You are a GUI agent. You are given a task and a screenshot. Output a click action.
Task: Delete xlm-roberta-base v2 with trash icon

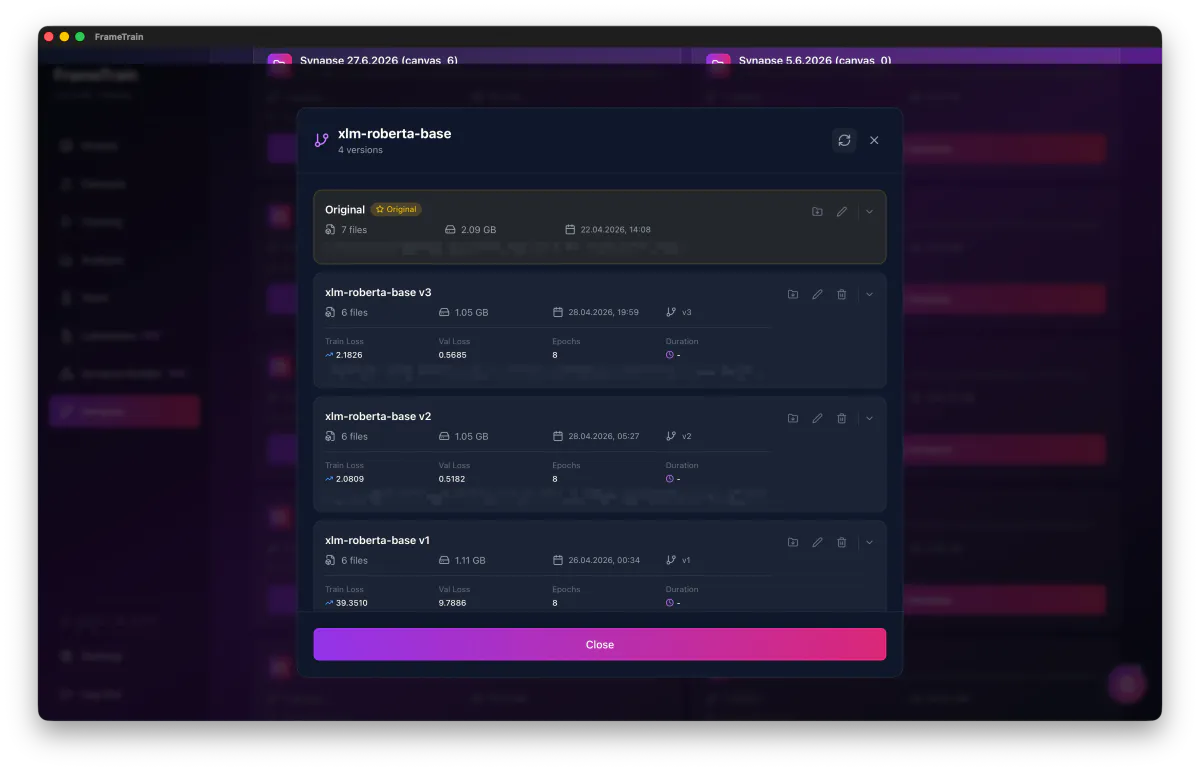[842, 418]
